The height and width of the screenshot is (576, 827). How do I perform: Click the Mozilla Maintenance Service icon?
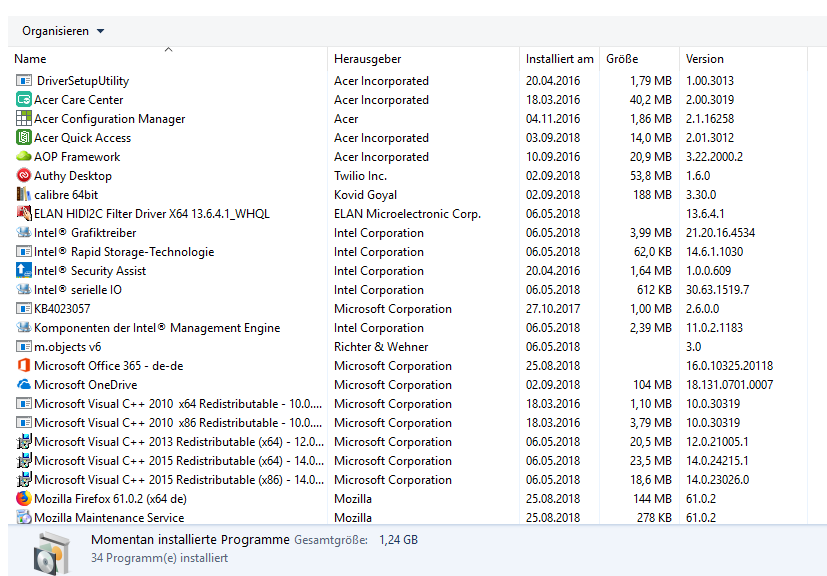[24, 517]
